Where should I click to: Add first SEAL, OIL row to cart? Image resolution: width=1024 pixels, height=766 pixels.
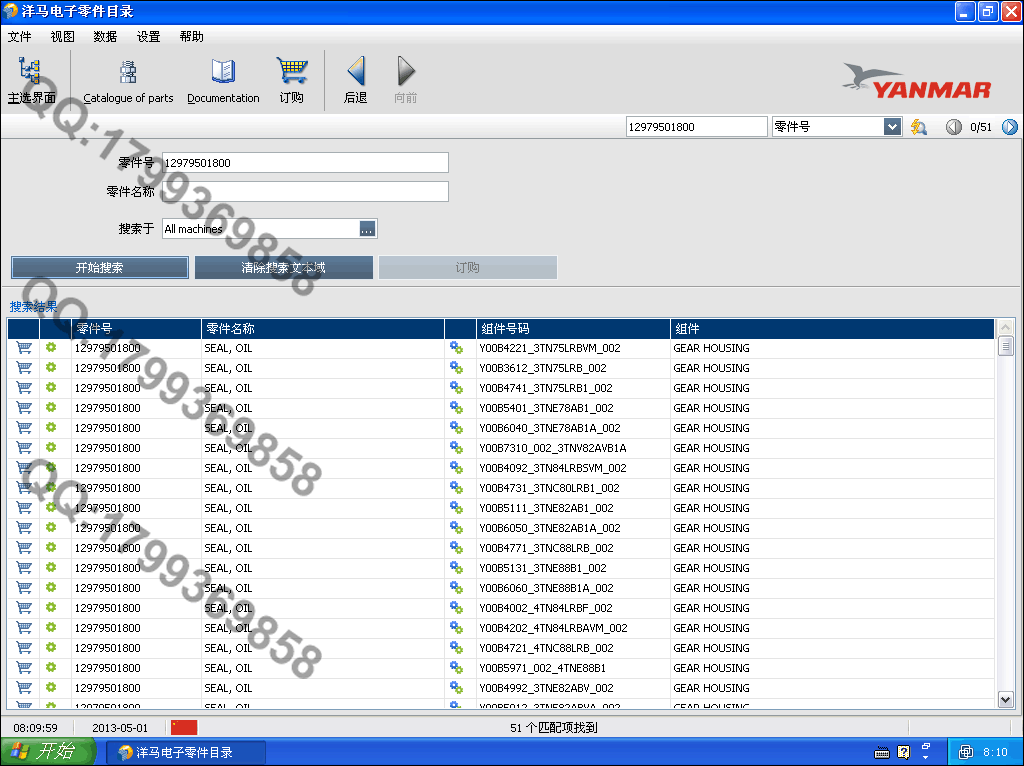tap(24, 348)
